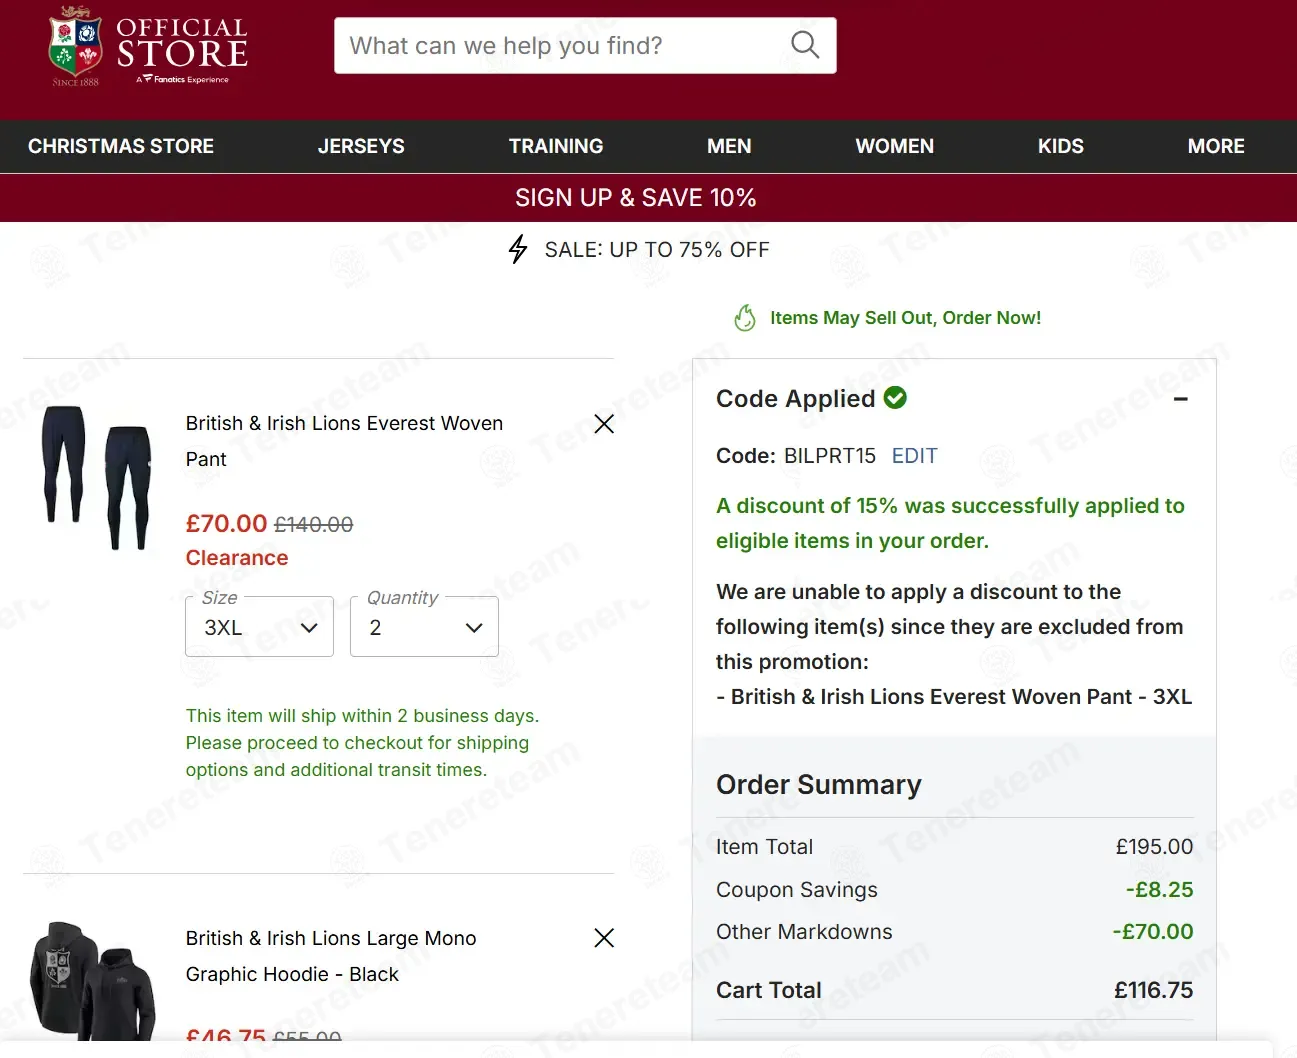This screenshot has width=1297, height=1058.
Task: Open the black hoodie product thumbnail
Action: (92, 981)
